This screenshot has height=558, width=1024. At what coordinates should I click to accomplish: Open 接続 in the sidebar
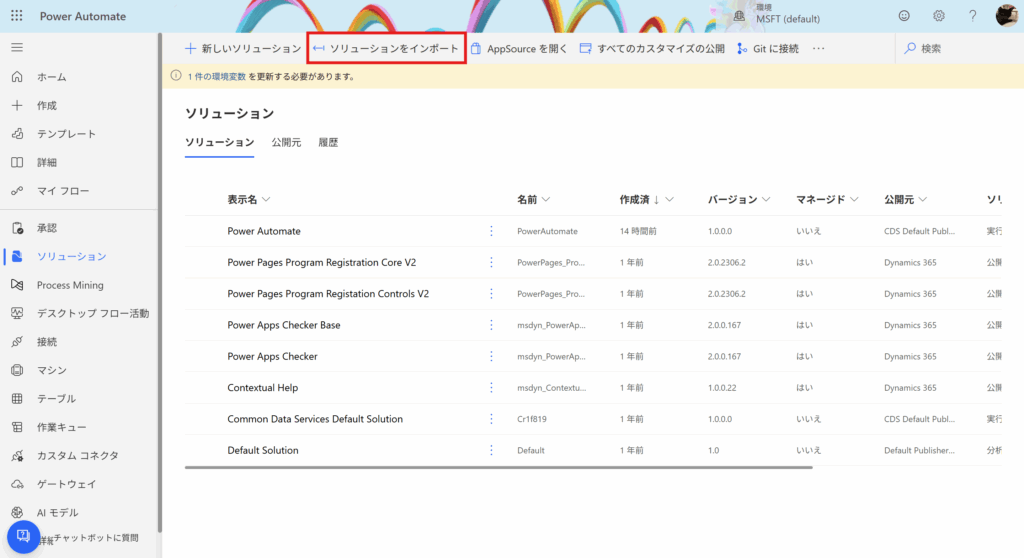46,342
